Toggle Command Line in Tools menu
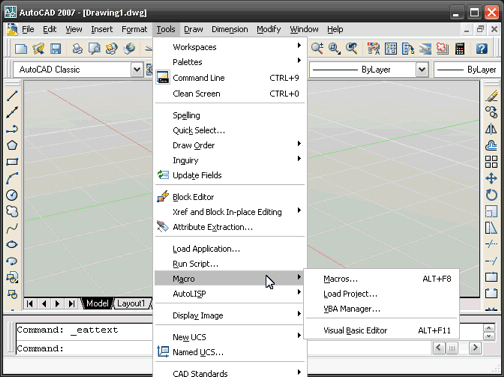The image size is (504, 377). (x=230, y=78)
